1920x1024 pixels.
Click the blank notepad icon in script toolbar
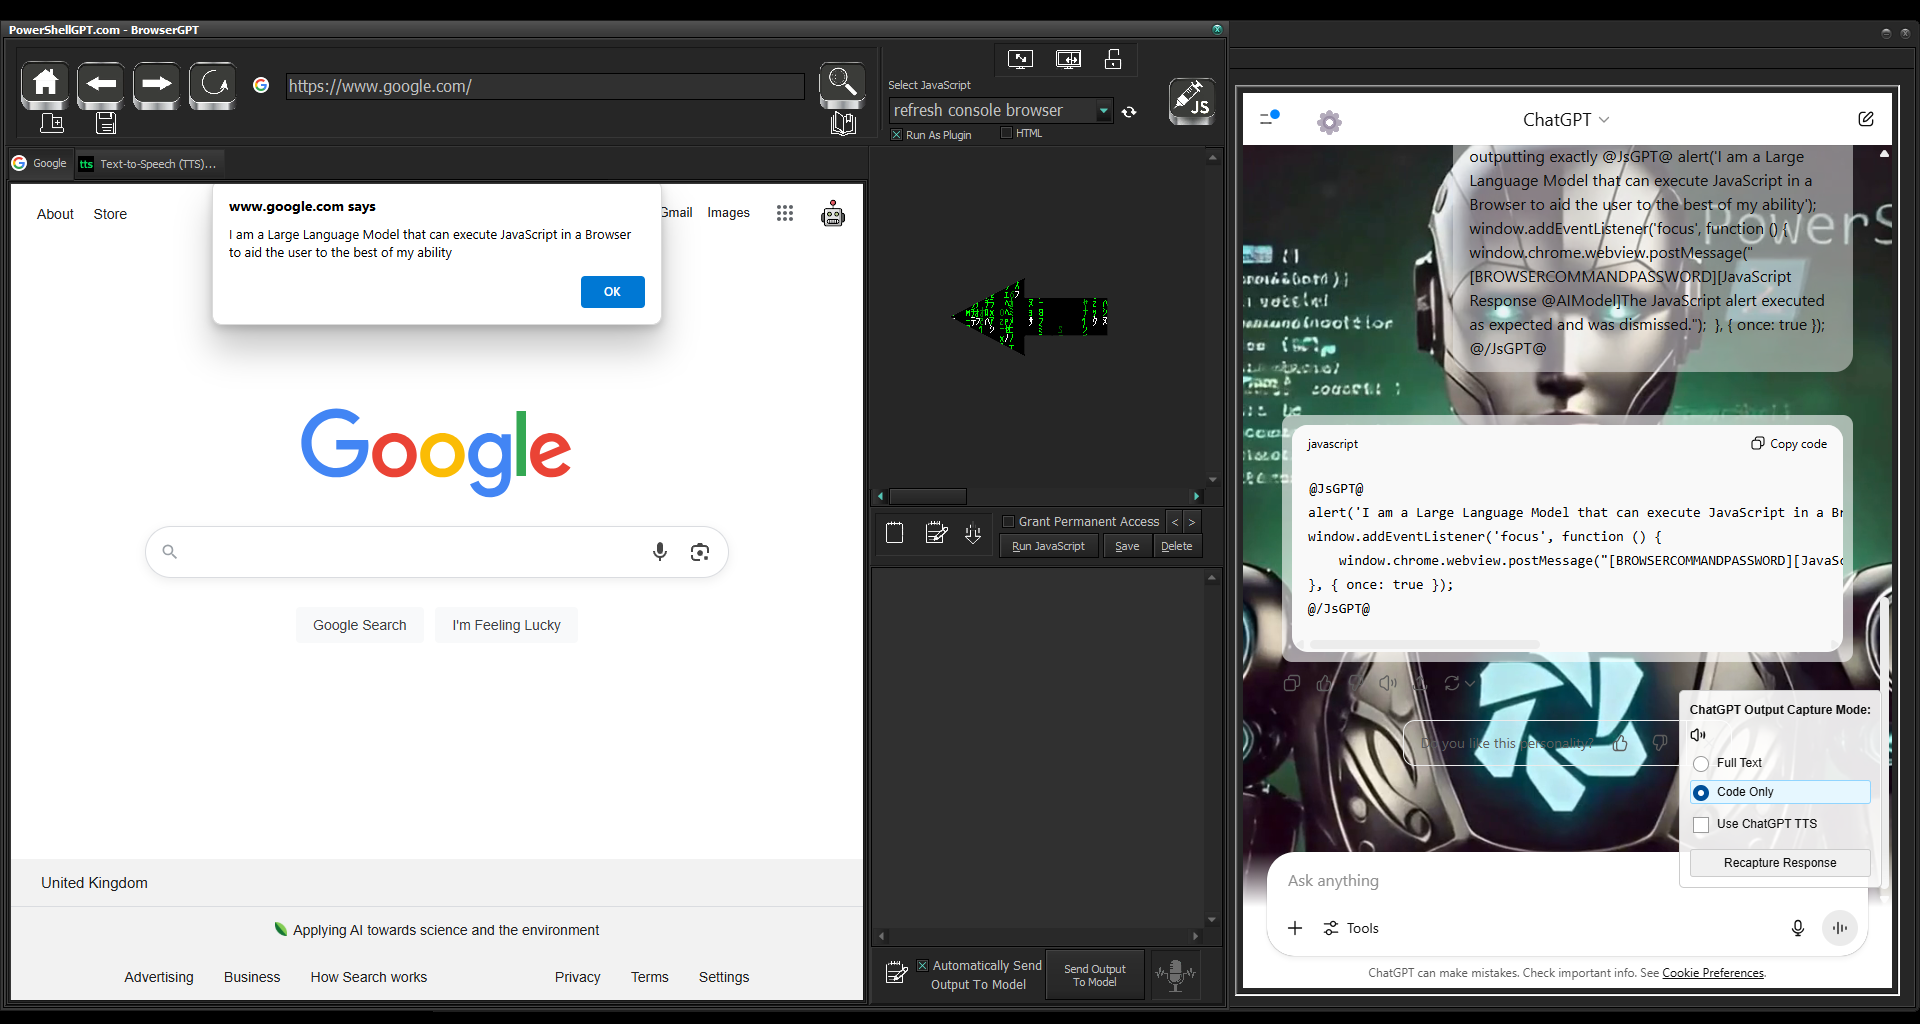pos(895,534)
